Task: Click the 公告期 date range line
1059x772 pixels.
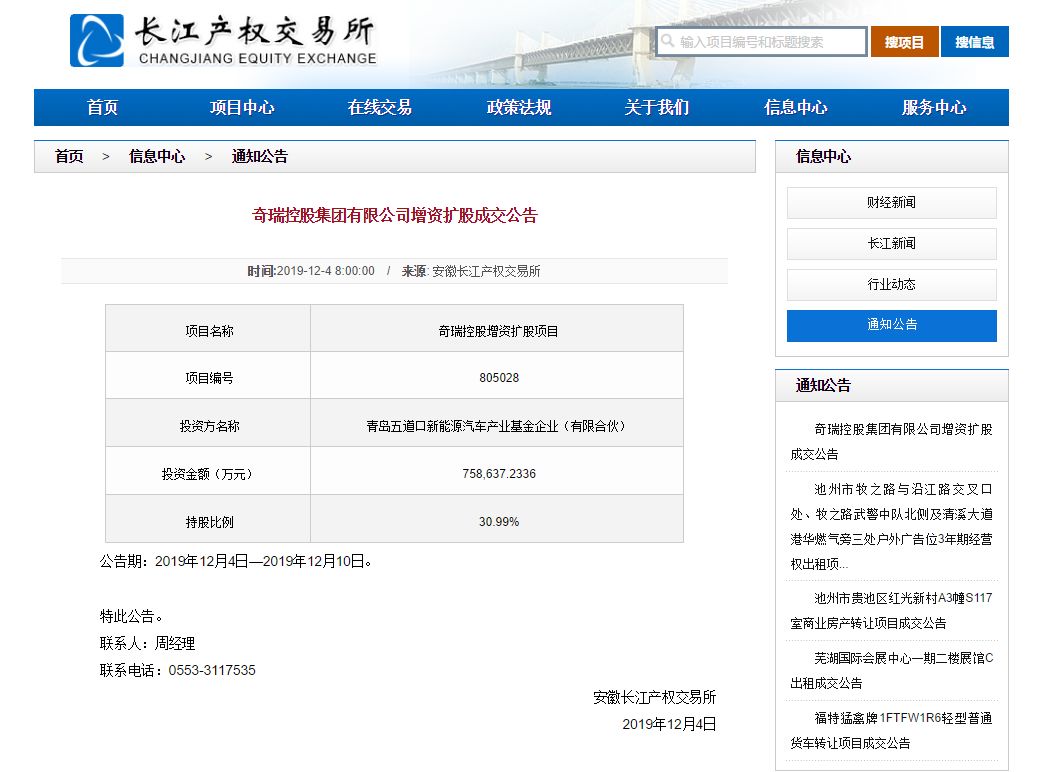Action: pos(236,561)
